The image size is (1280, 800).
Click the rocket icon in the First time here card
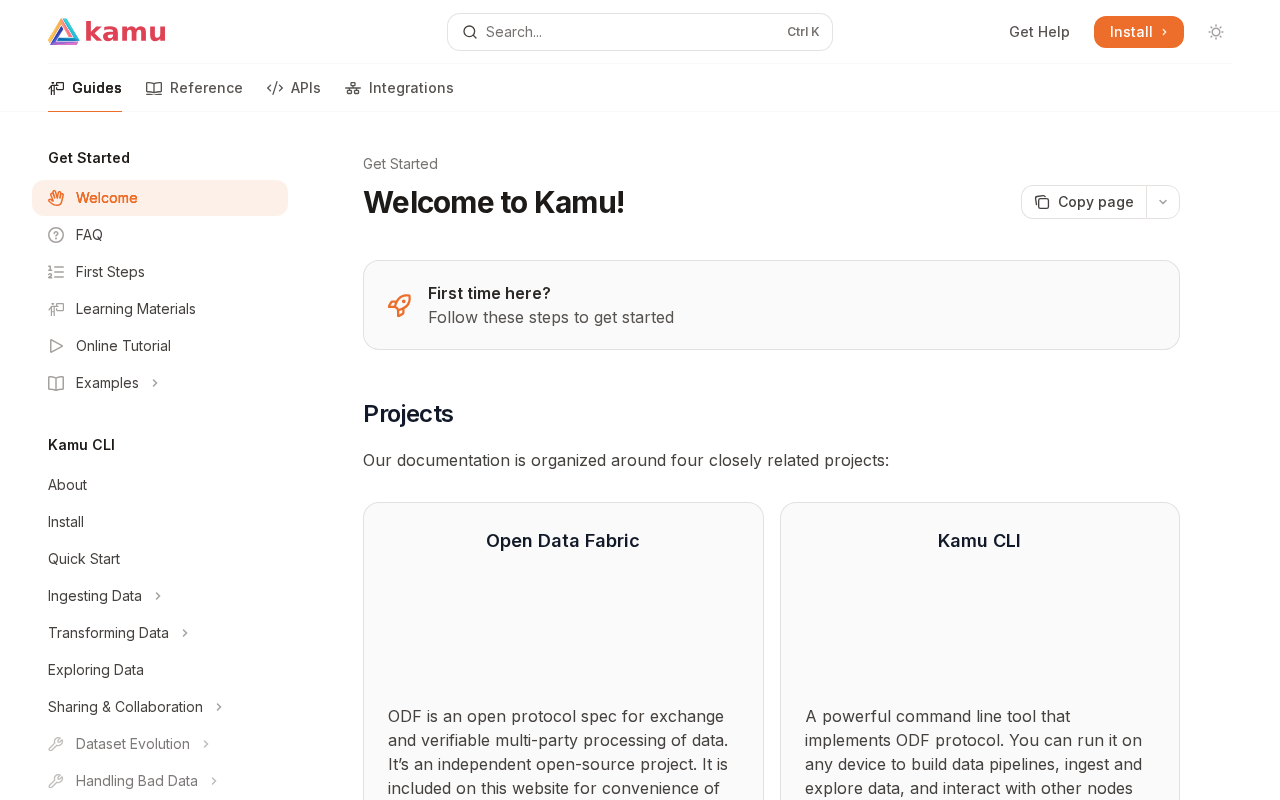(x=400, y=305)
